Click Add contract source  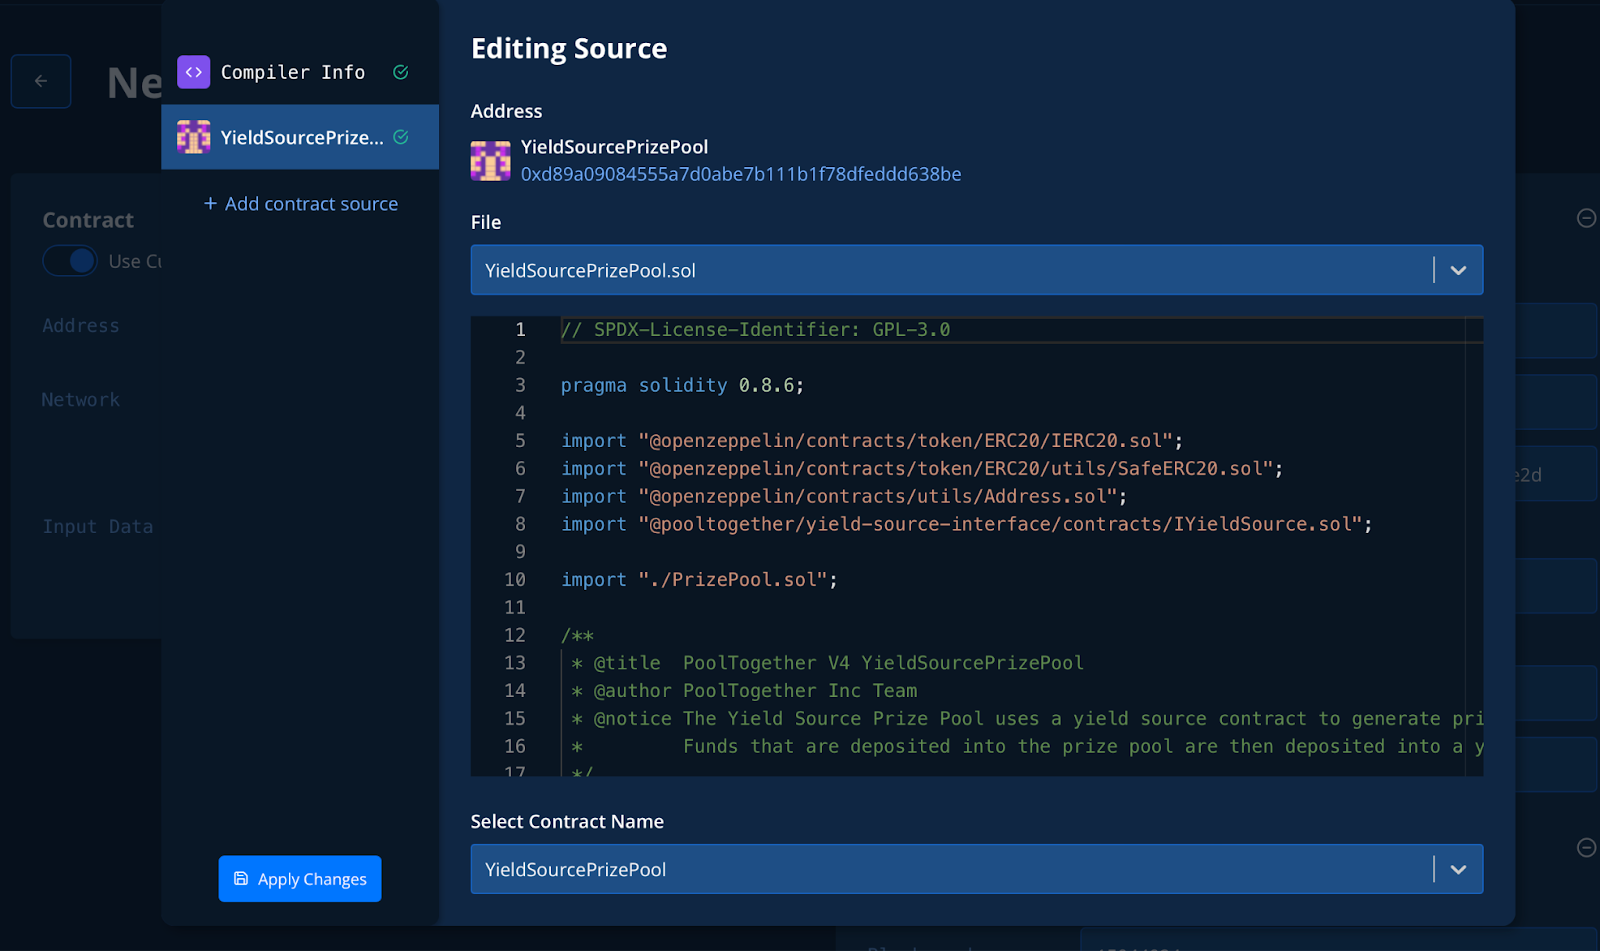coord(301,204)
